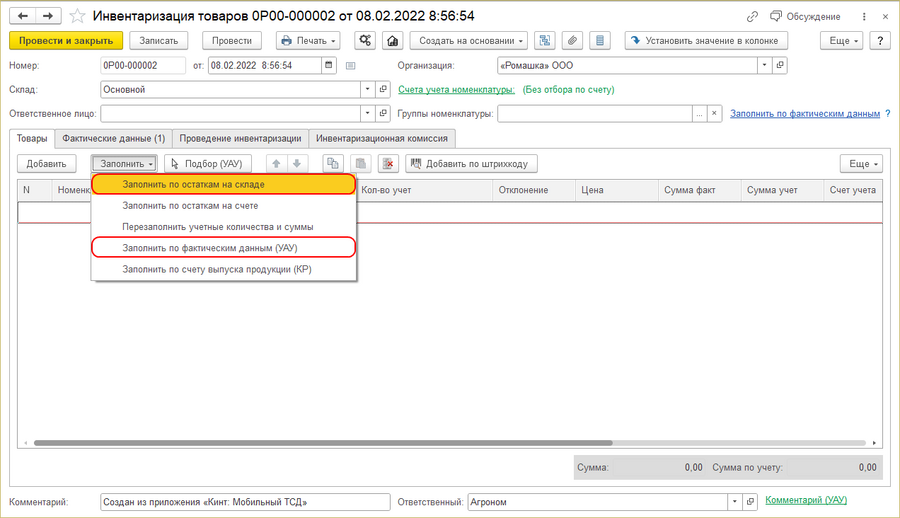Click the delete row red X icon
900x518 pixels.
[x=388, y=164]
